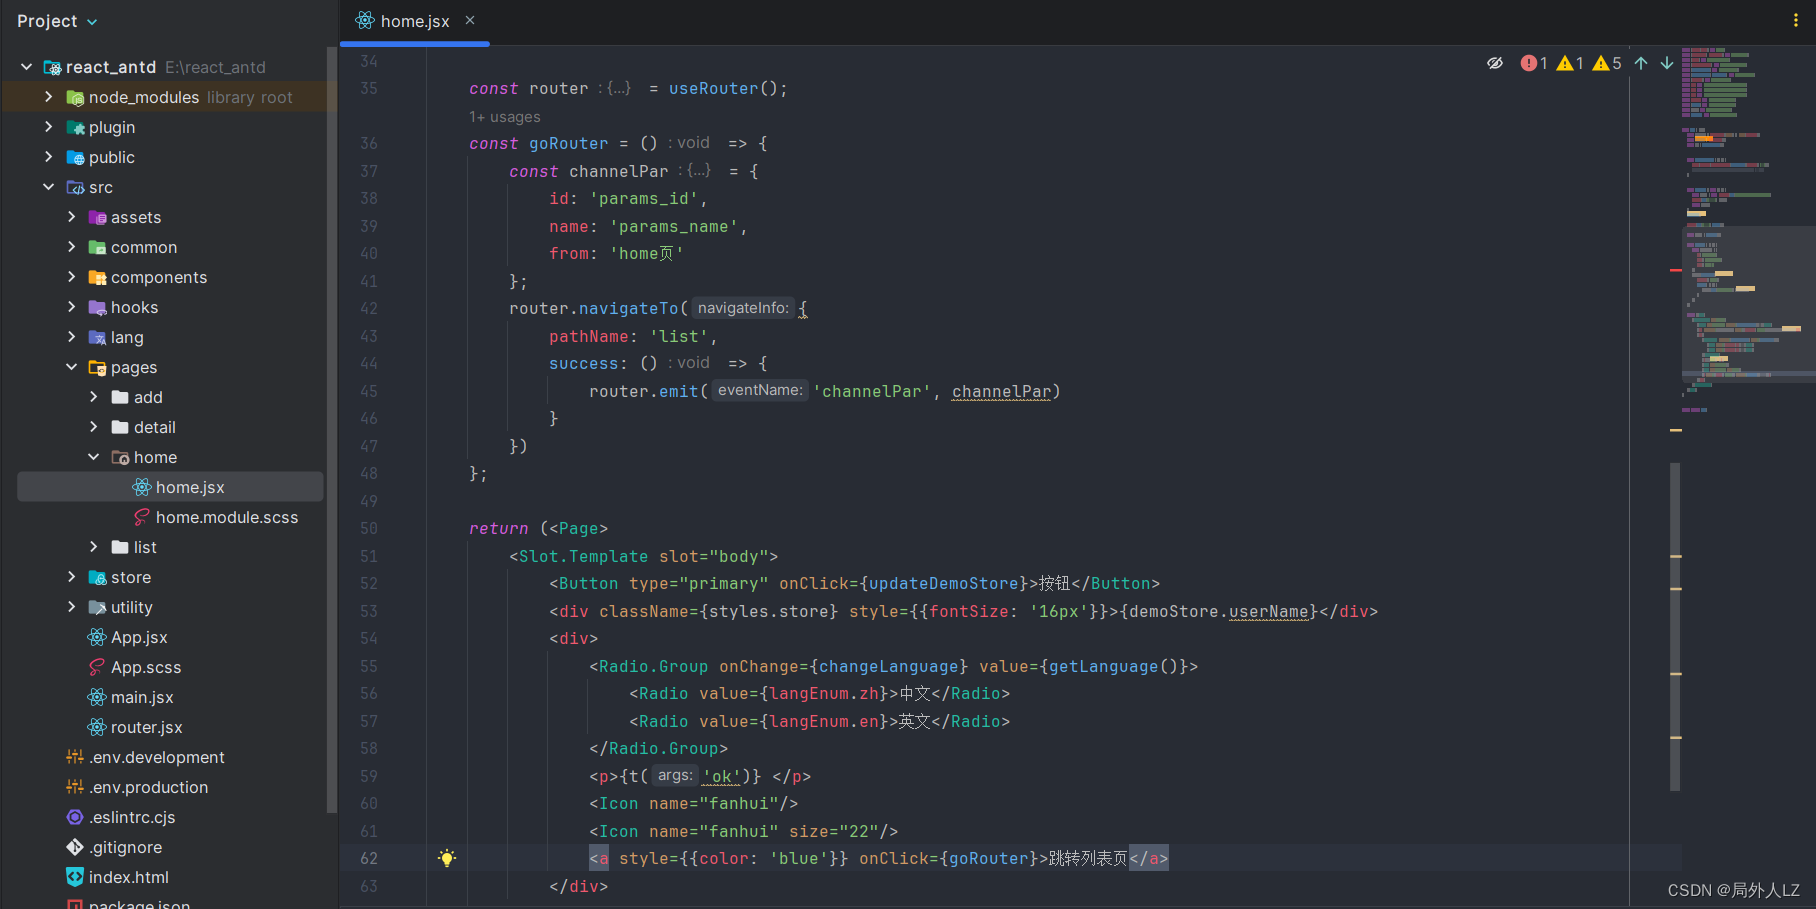Click the utility folder icon
This screenshot has height=909, width=1816.
click(97, 607)
